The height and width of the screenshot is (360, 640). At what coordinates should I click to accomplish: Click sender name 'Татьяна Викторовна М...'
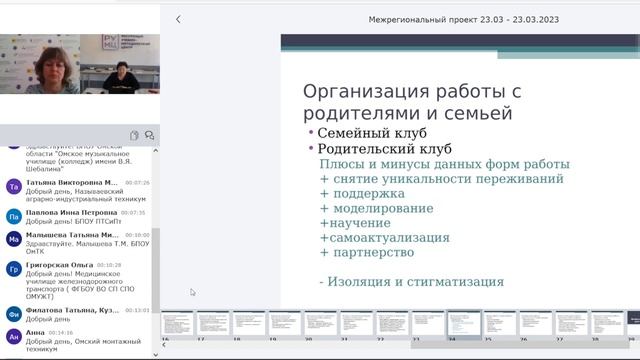tap(71, 182)
